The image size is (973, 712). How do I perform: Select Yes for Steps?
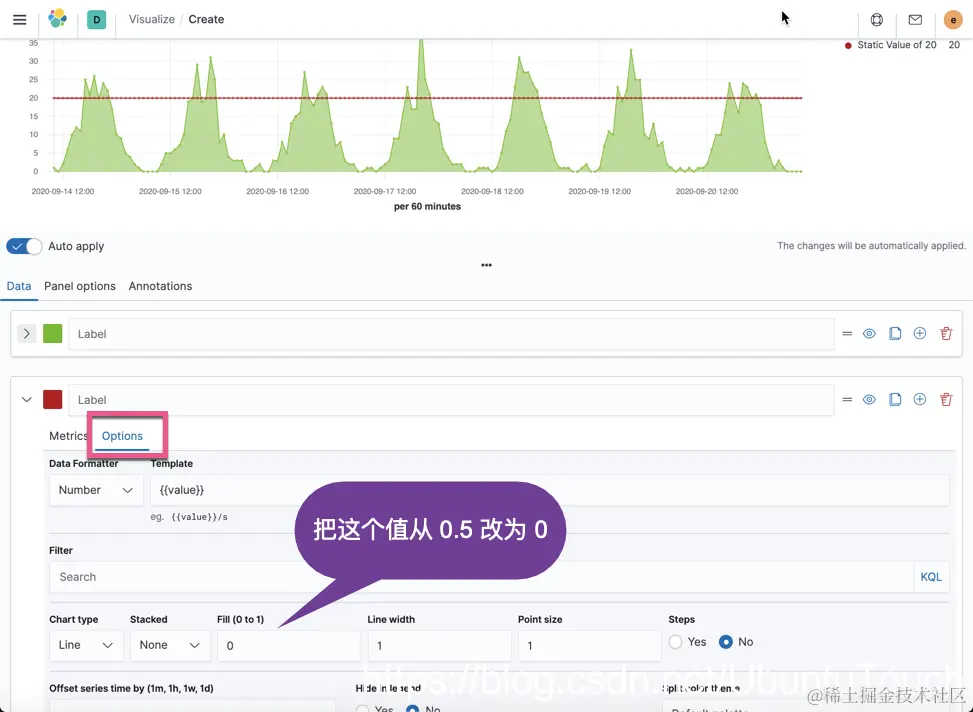(x=675, y=642)
